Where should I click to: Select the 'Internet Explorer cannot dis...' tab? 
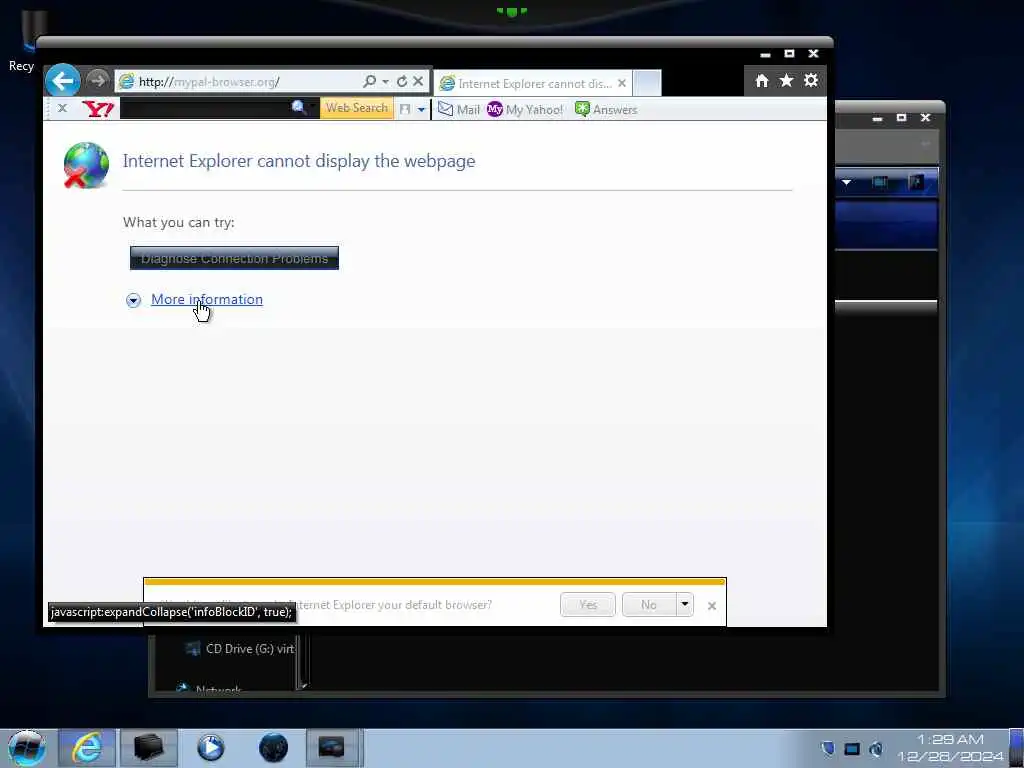(533, 83)
